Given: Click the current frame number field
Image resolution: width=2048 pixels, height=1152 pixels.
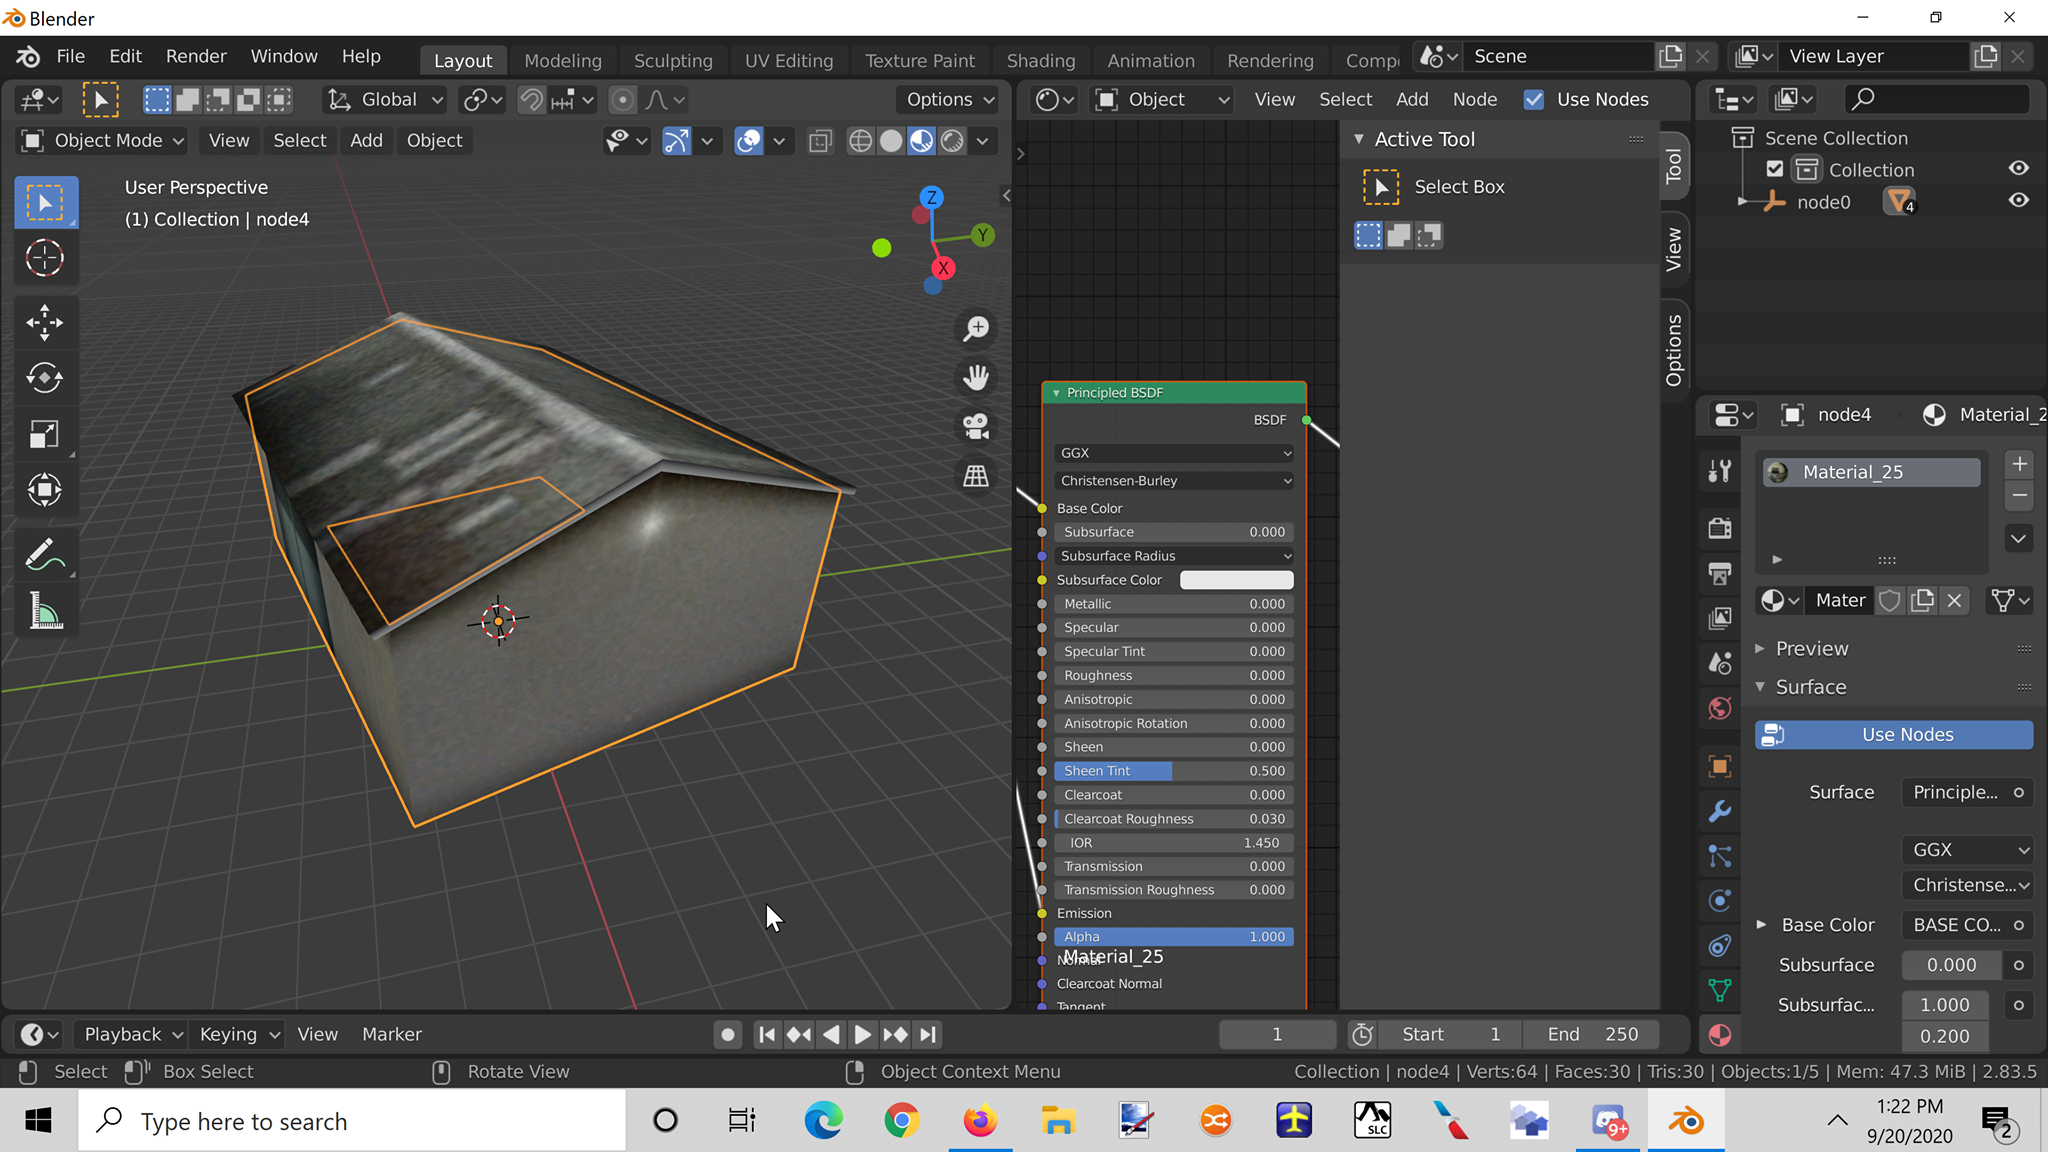Looking at the screenshot, I should tap(1277, 1034).
